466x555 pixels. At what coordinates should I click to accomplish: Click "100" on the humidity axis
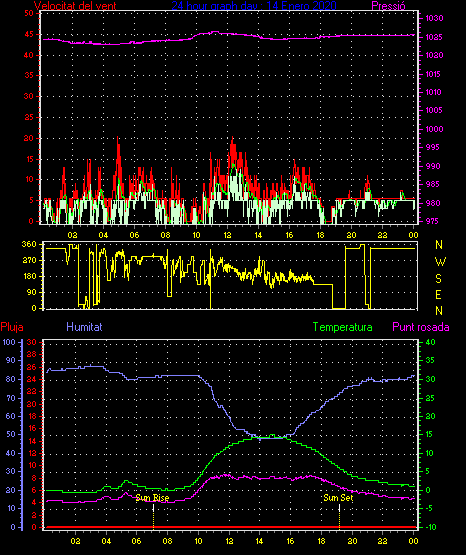click(9, 342)
